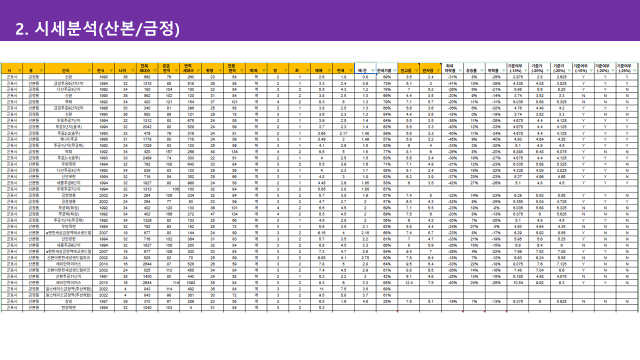Open the 전세가율 column filter dropdown
This screenshot has width=640, height=360.
[394, 71]
